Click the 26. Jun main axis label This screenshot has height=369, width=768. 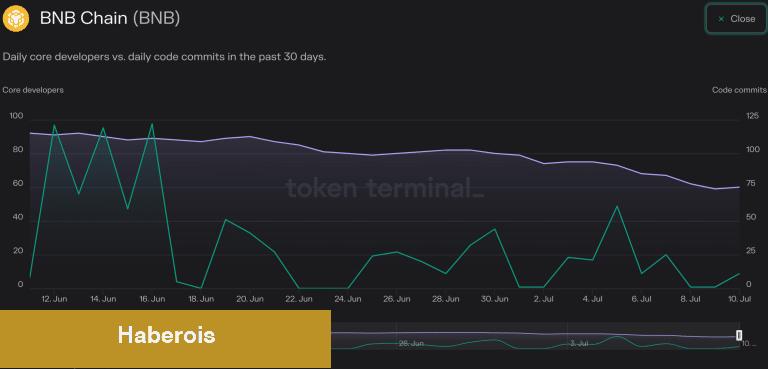(397, 298)
